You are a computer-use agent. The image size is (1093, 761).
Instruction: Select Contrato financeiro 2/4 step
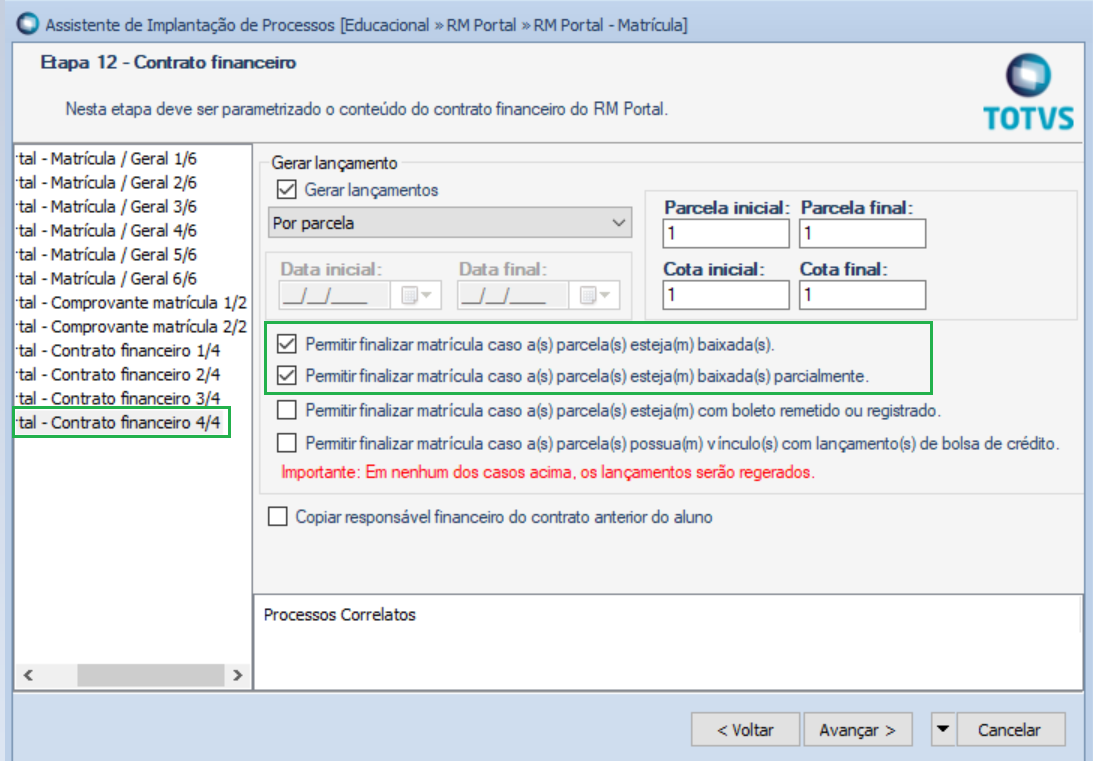pos(119,374)
